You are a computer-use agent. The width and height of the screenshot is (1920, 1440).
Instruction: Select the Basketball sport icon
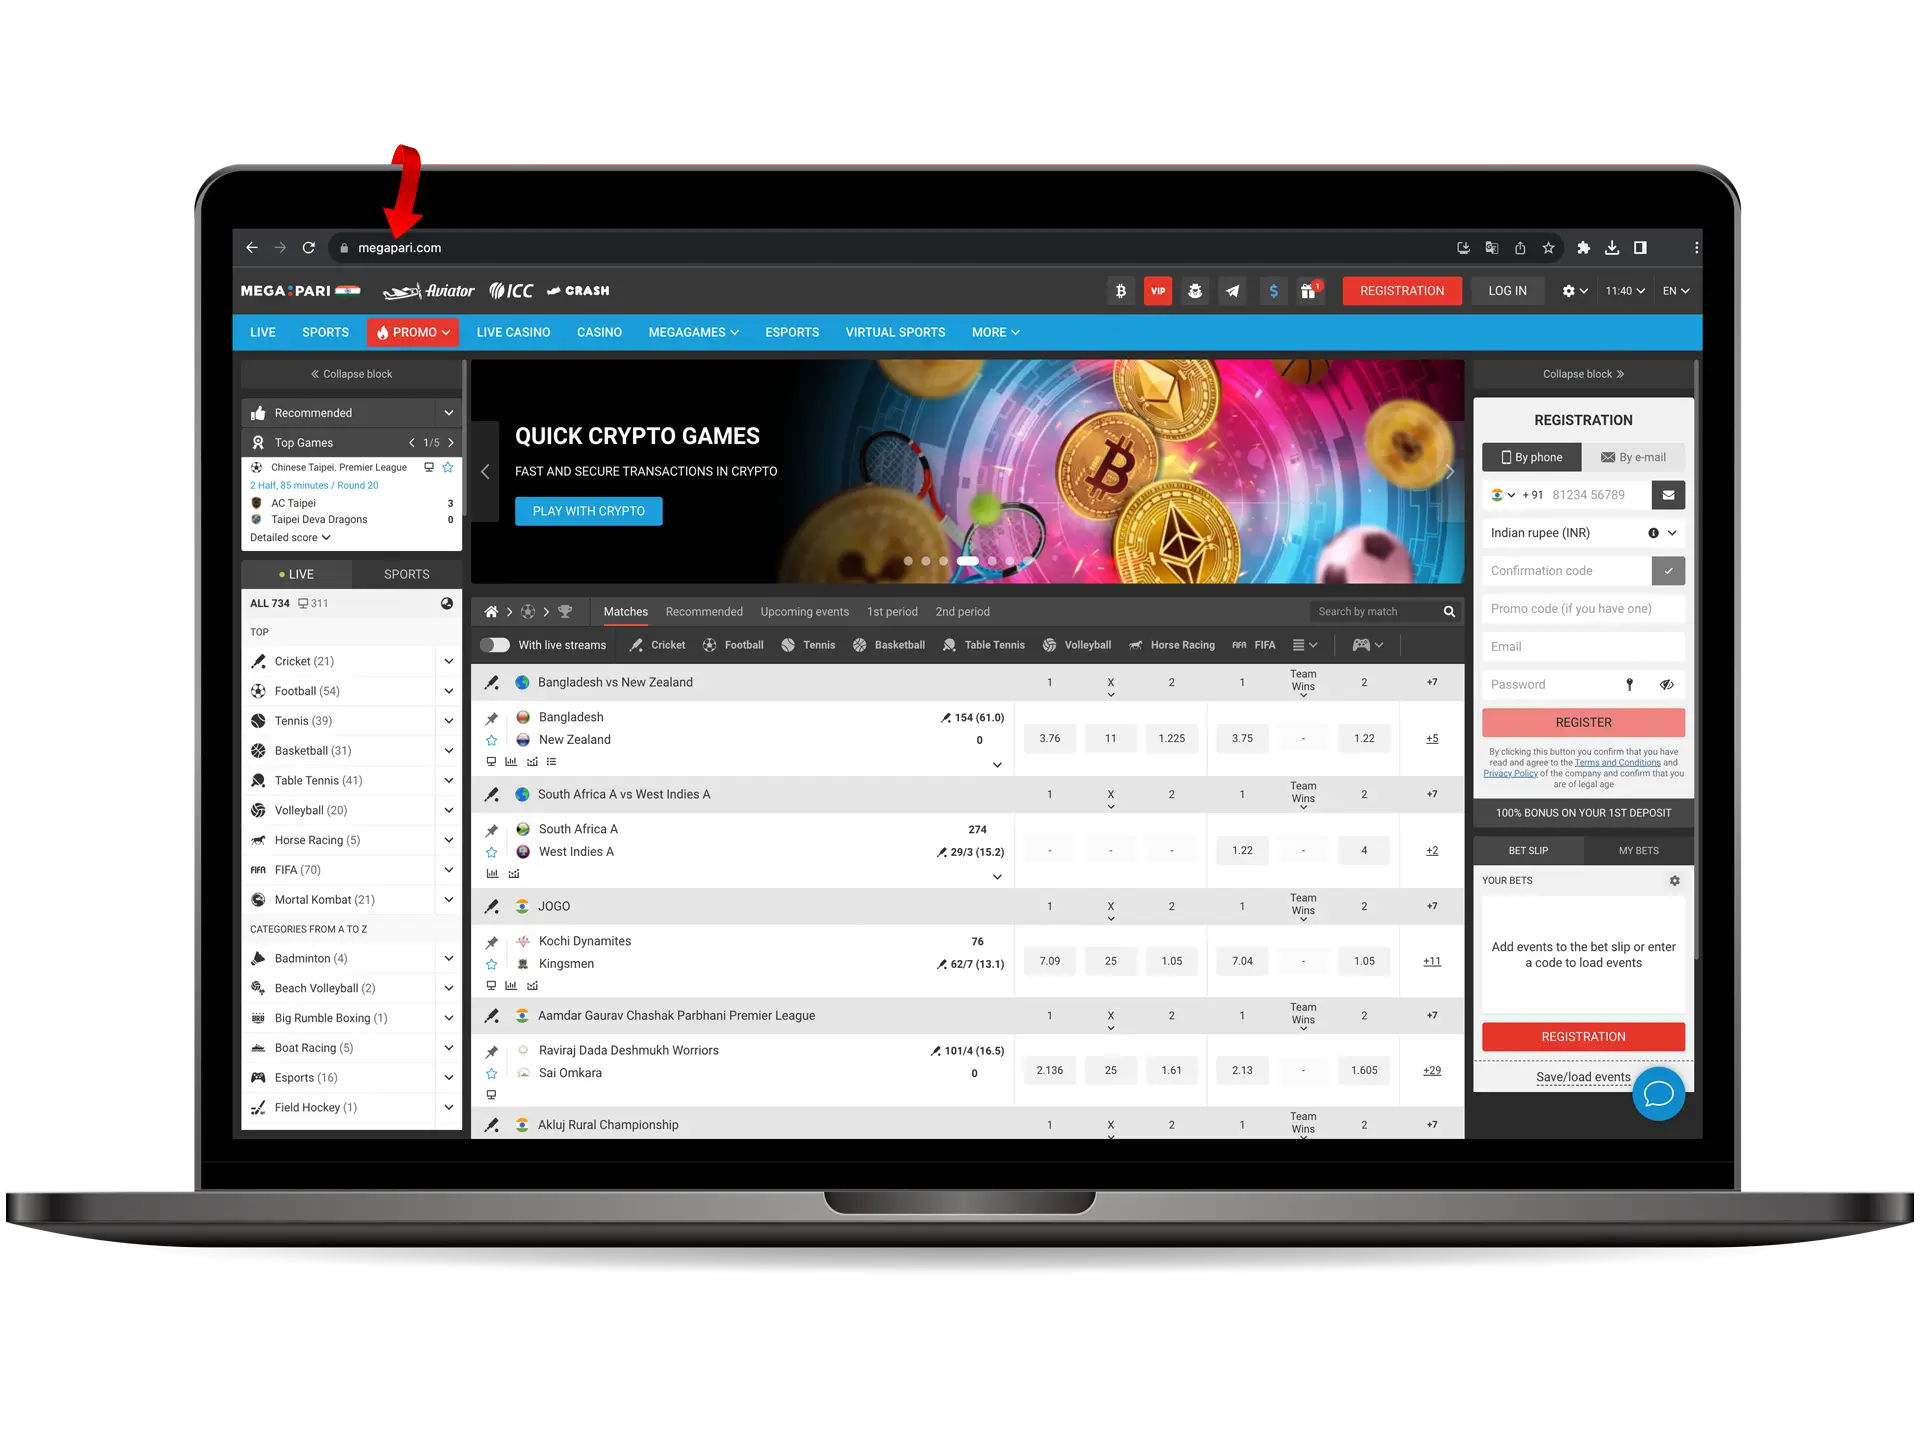tap(857, 644)
